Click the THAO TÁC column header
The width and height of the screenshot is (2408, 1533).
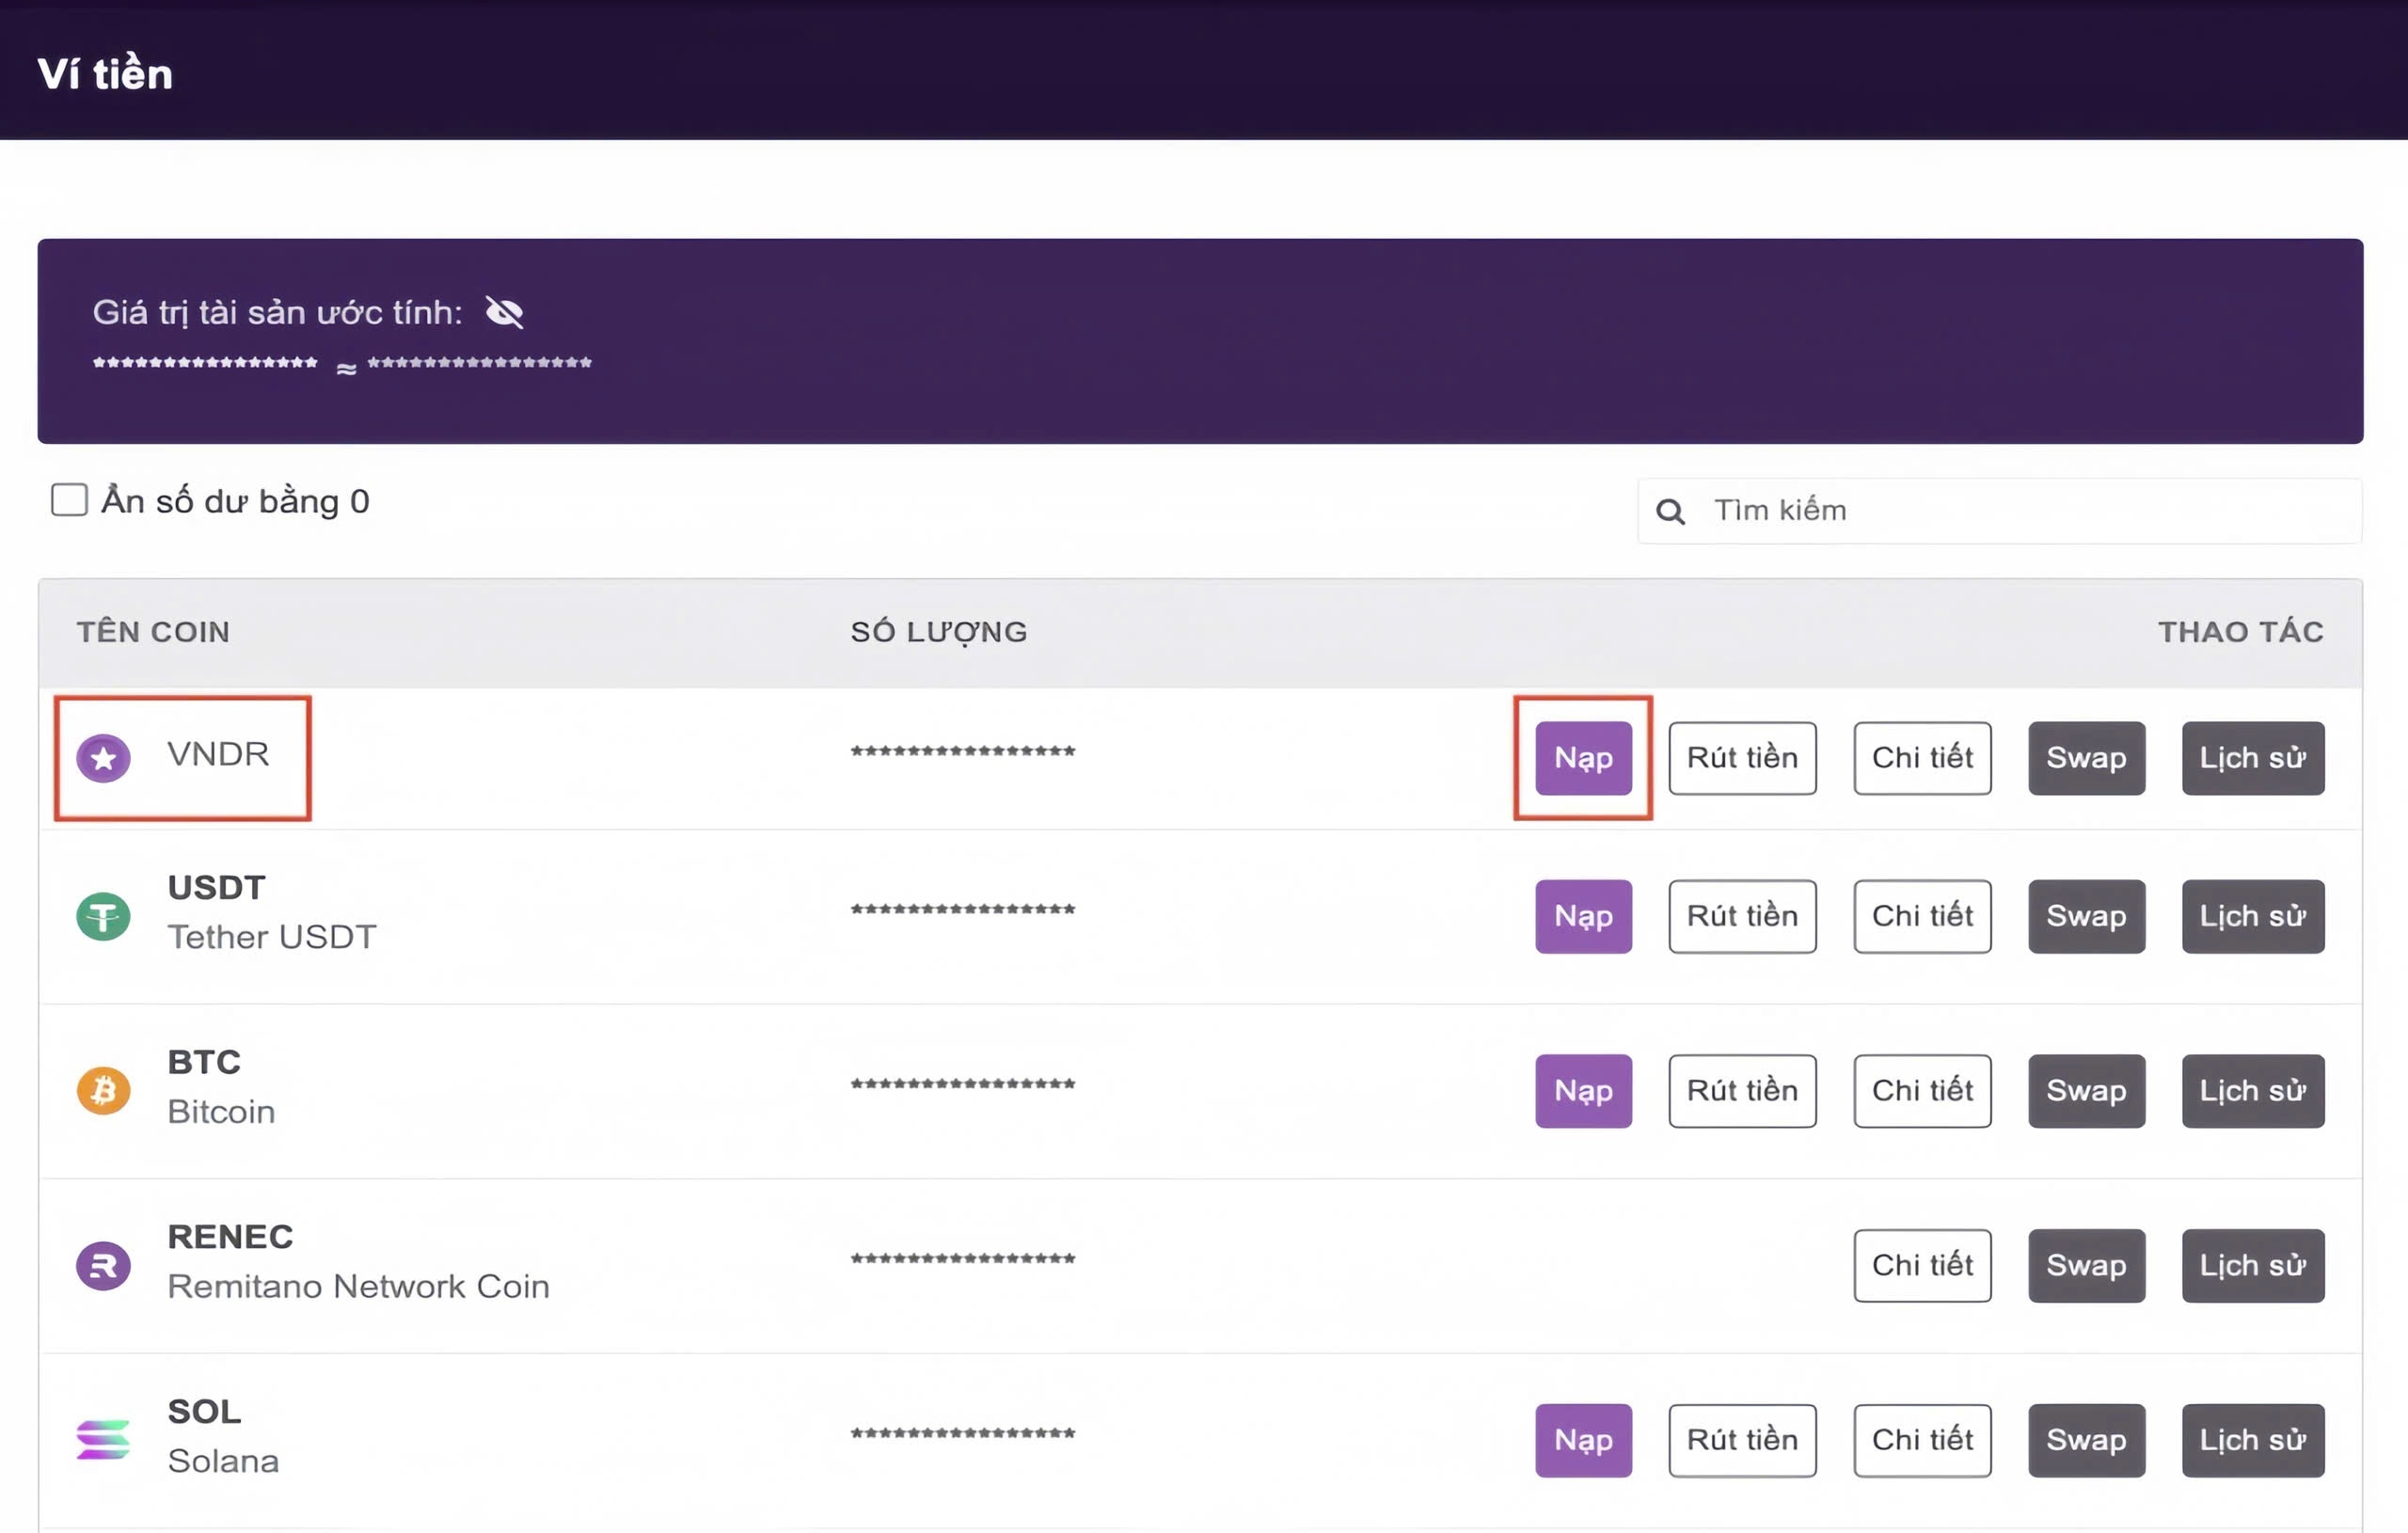[x=2241, y=632]
